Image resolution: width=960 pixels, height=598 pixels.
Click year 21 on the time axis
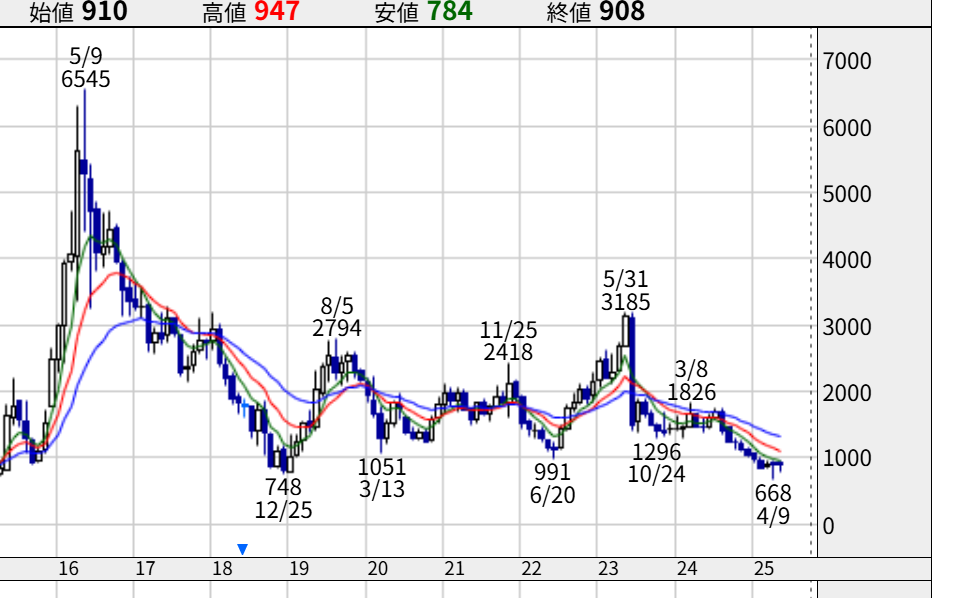click(x=454, y=569)
